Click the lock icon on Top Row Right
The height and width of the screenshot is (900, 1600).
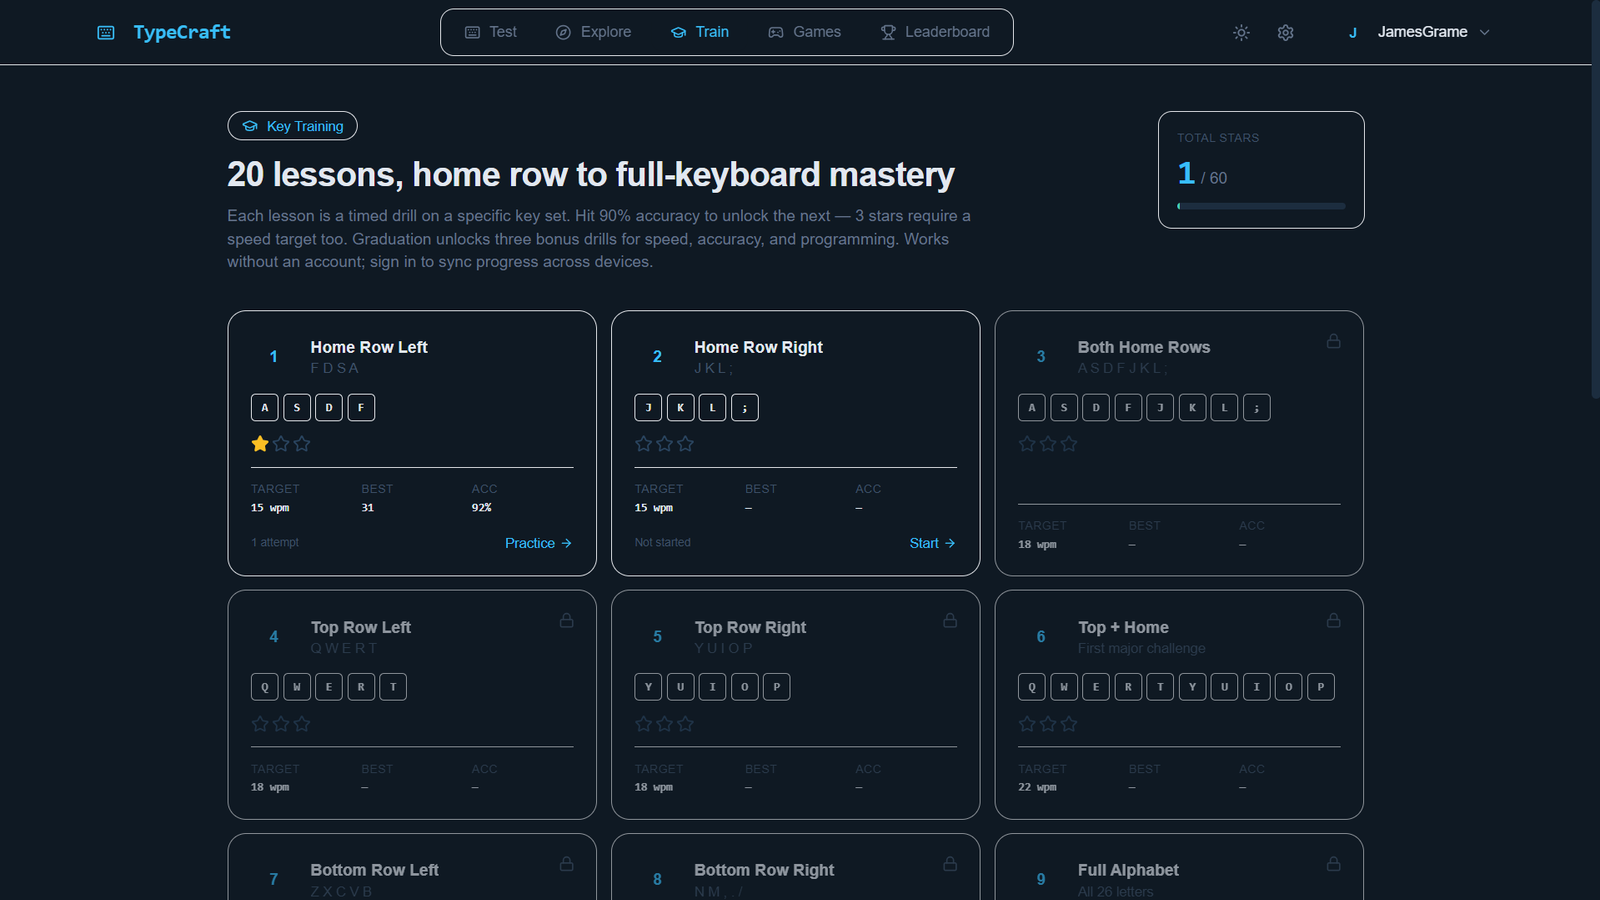(950, 620)
